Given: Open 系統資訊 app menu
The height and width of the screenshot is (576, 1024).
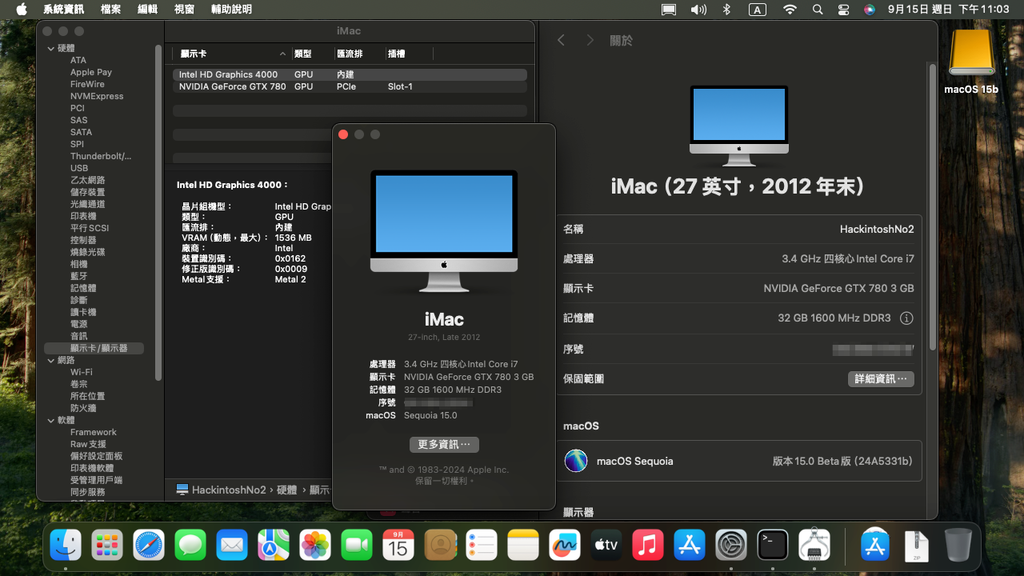Looking at the screenshot, I should (x=63, y=9).
